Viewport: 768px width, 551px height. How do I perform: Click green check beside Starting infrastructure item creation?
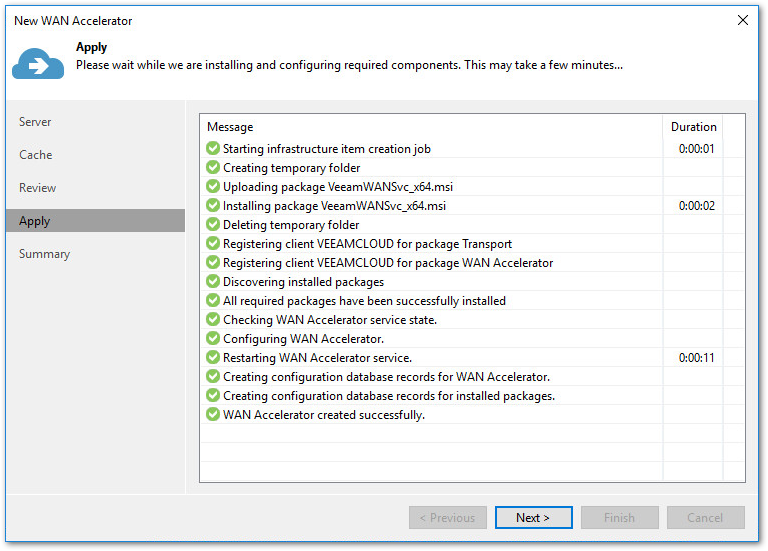(213, 149)
